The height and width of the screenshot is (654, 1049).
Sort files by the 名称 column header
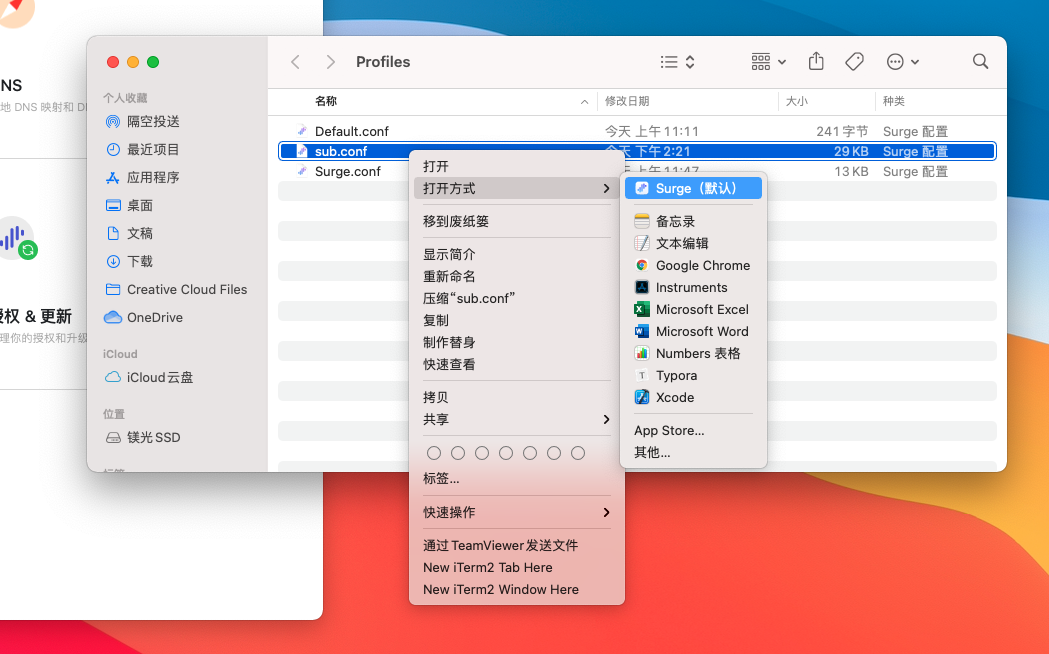(326, 102)
